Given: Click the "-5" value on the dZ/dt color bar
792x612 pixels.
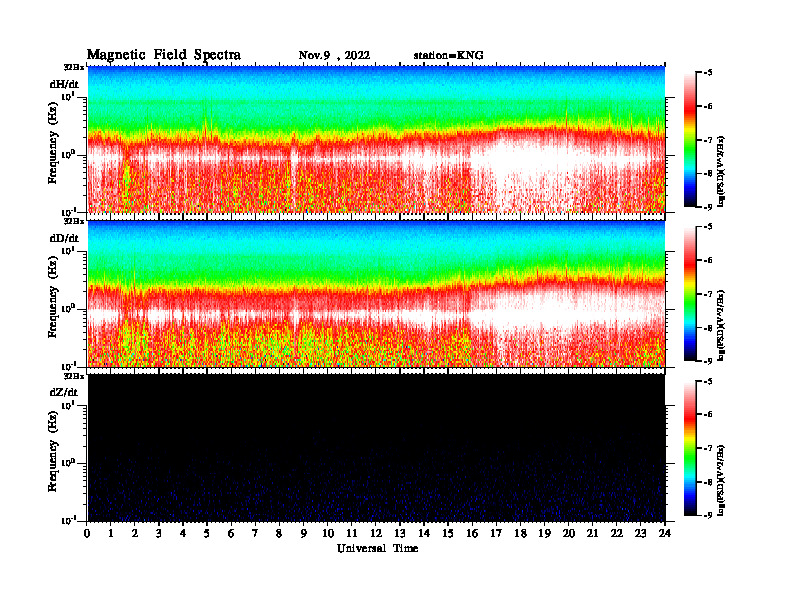Looking at the screenshot, I should coord(708,381).
